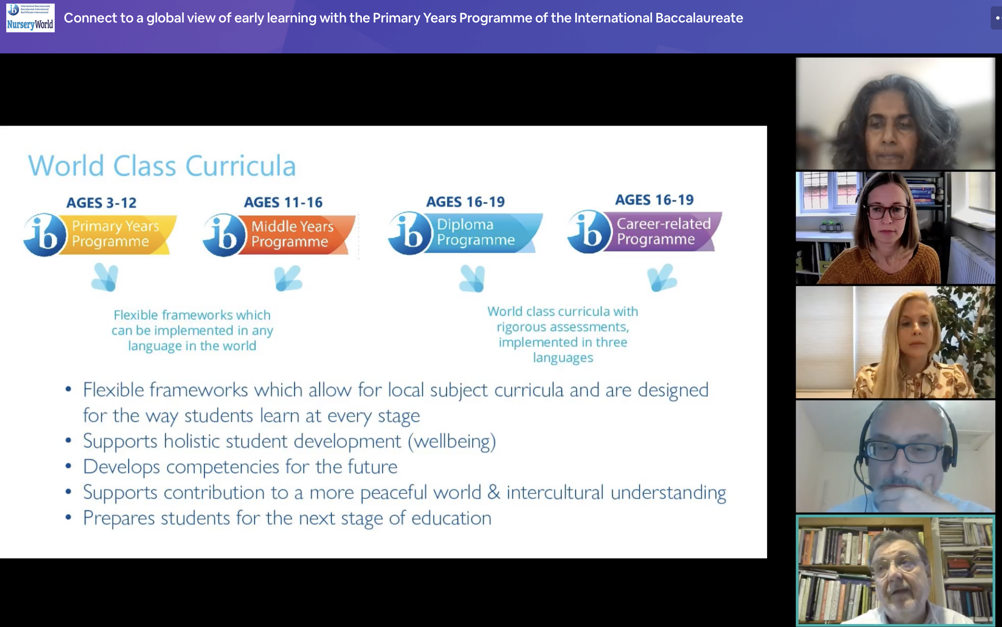Click 'Flexible frameworks which can be implemented' caption
Viewport: 1002px width, 627px height.
(192, 330)
